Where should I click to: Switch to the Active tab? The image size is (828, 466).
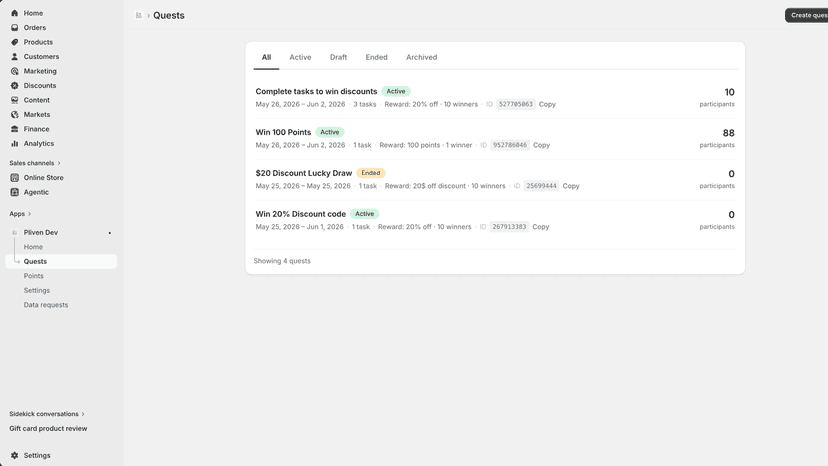(x=300, y=57)
